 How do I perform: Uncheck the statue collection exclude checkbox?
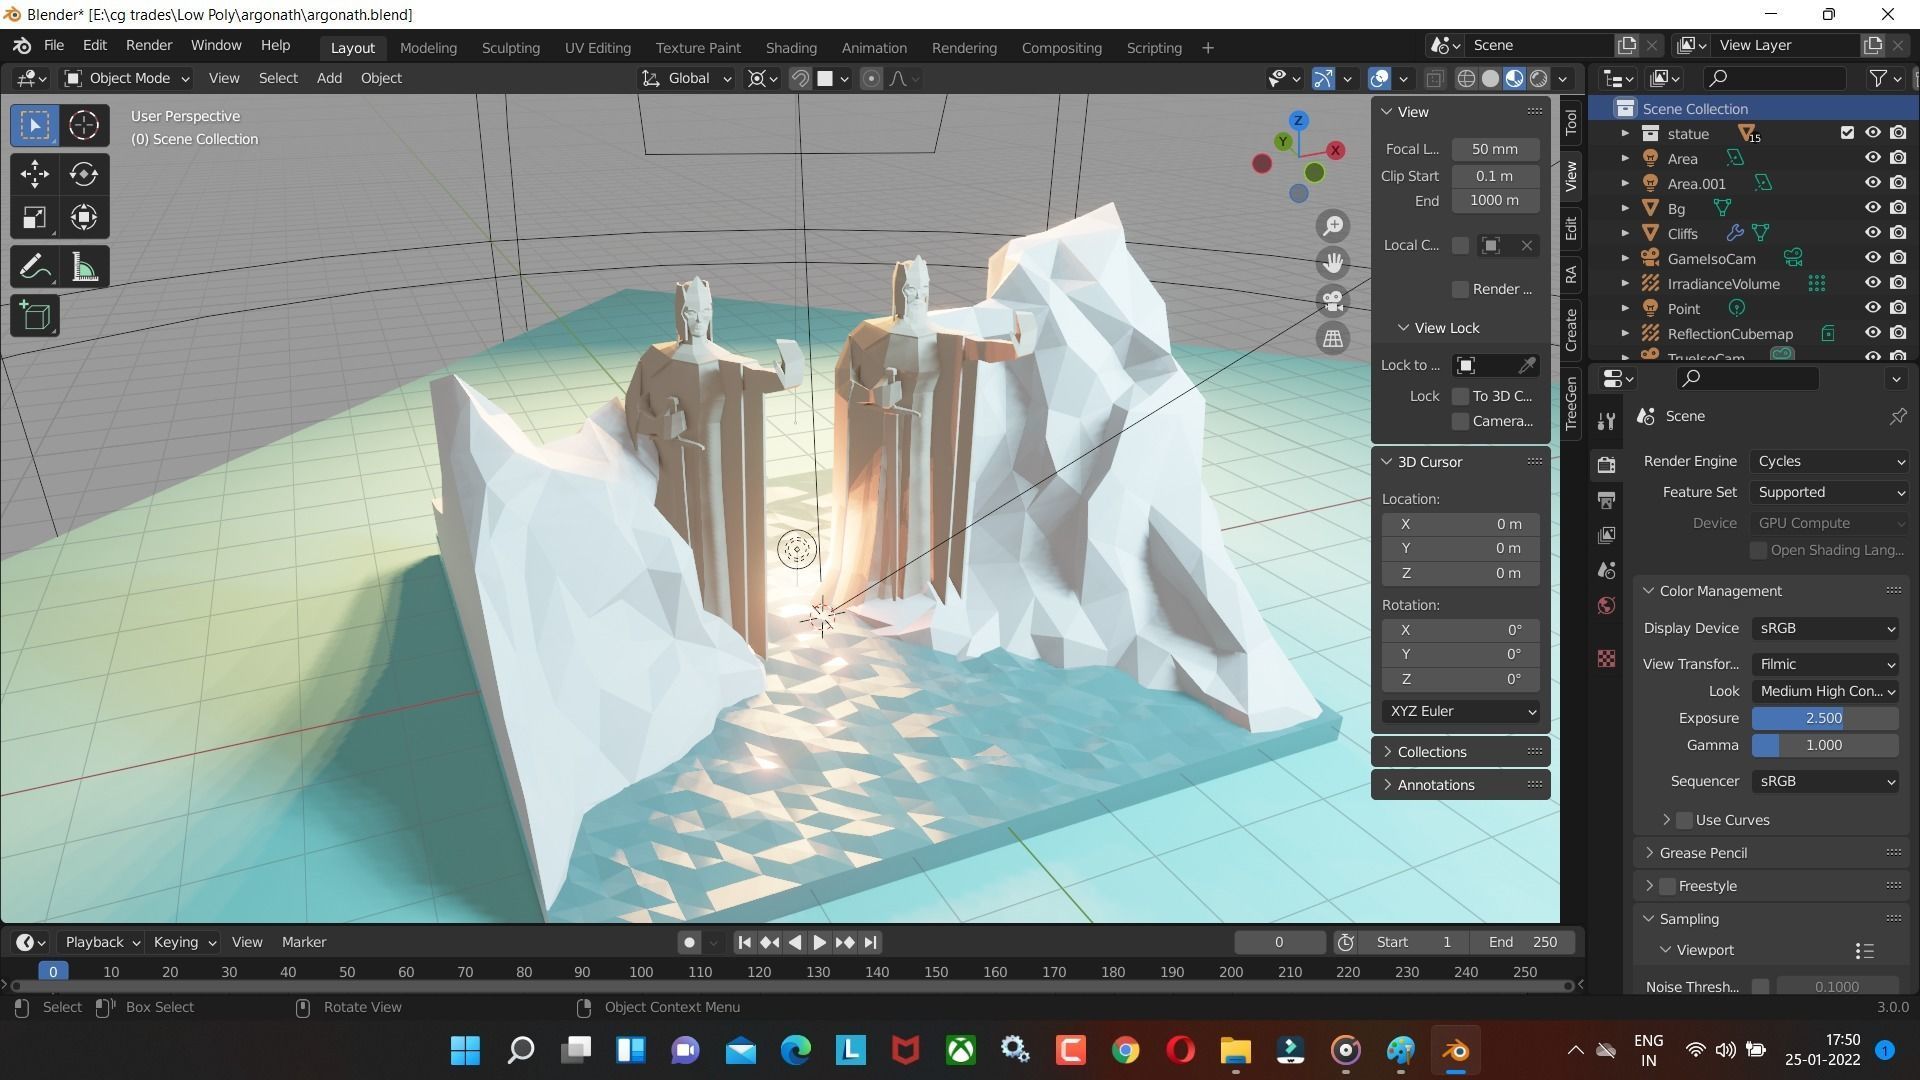point(1847,133)
